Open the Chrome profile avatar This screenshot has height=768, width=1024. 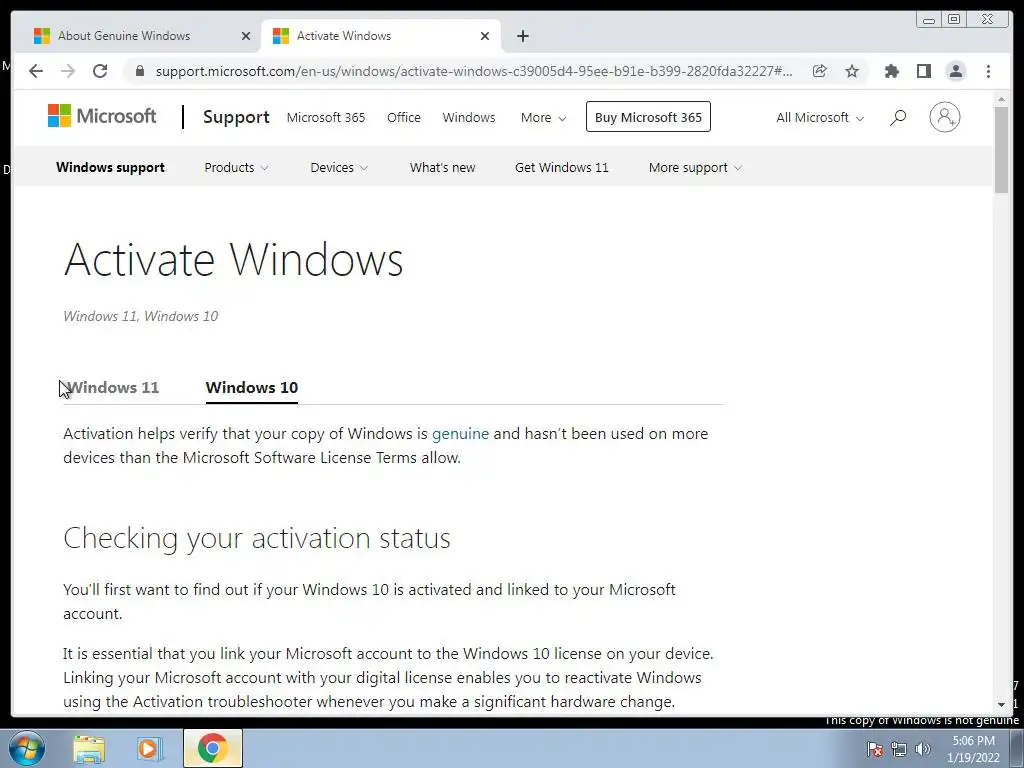[955, 71]
